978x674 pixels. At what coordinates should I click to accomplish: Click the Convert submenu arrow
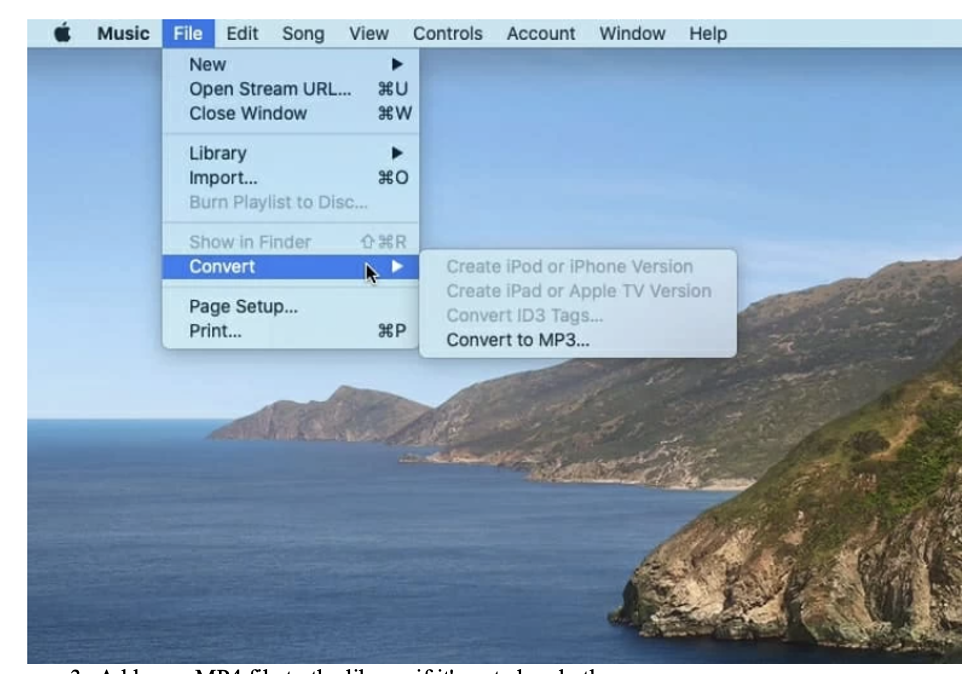click(x=398, y=267)
